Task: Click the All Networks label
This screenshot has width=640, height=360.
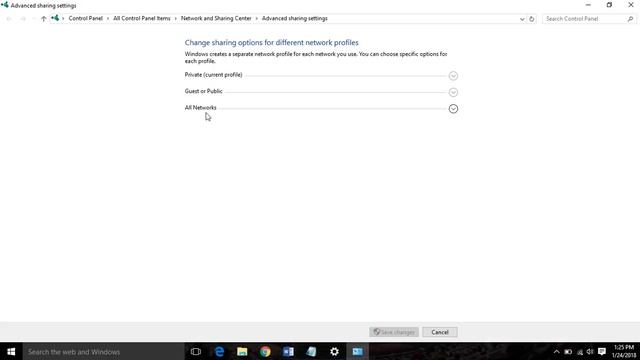Action: click(200, 107)
